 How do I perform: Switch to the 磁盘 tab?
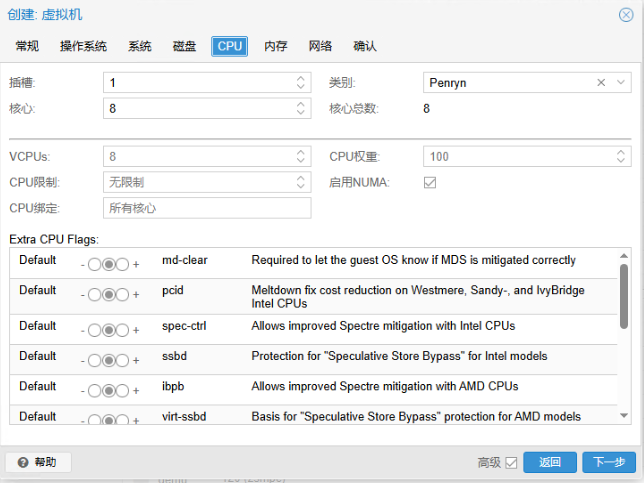184,46
